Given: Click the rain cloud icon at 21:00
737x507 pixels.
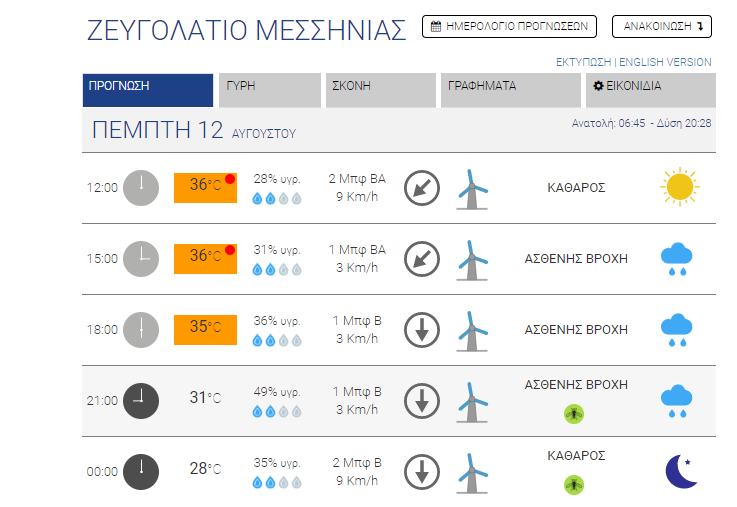Looking at the screenshot, I should click(676, 401).
